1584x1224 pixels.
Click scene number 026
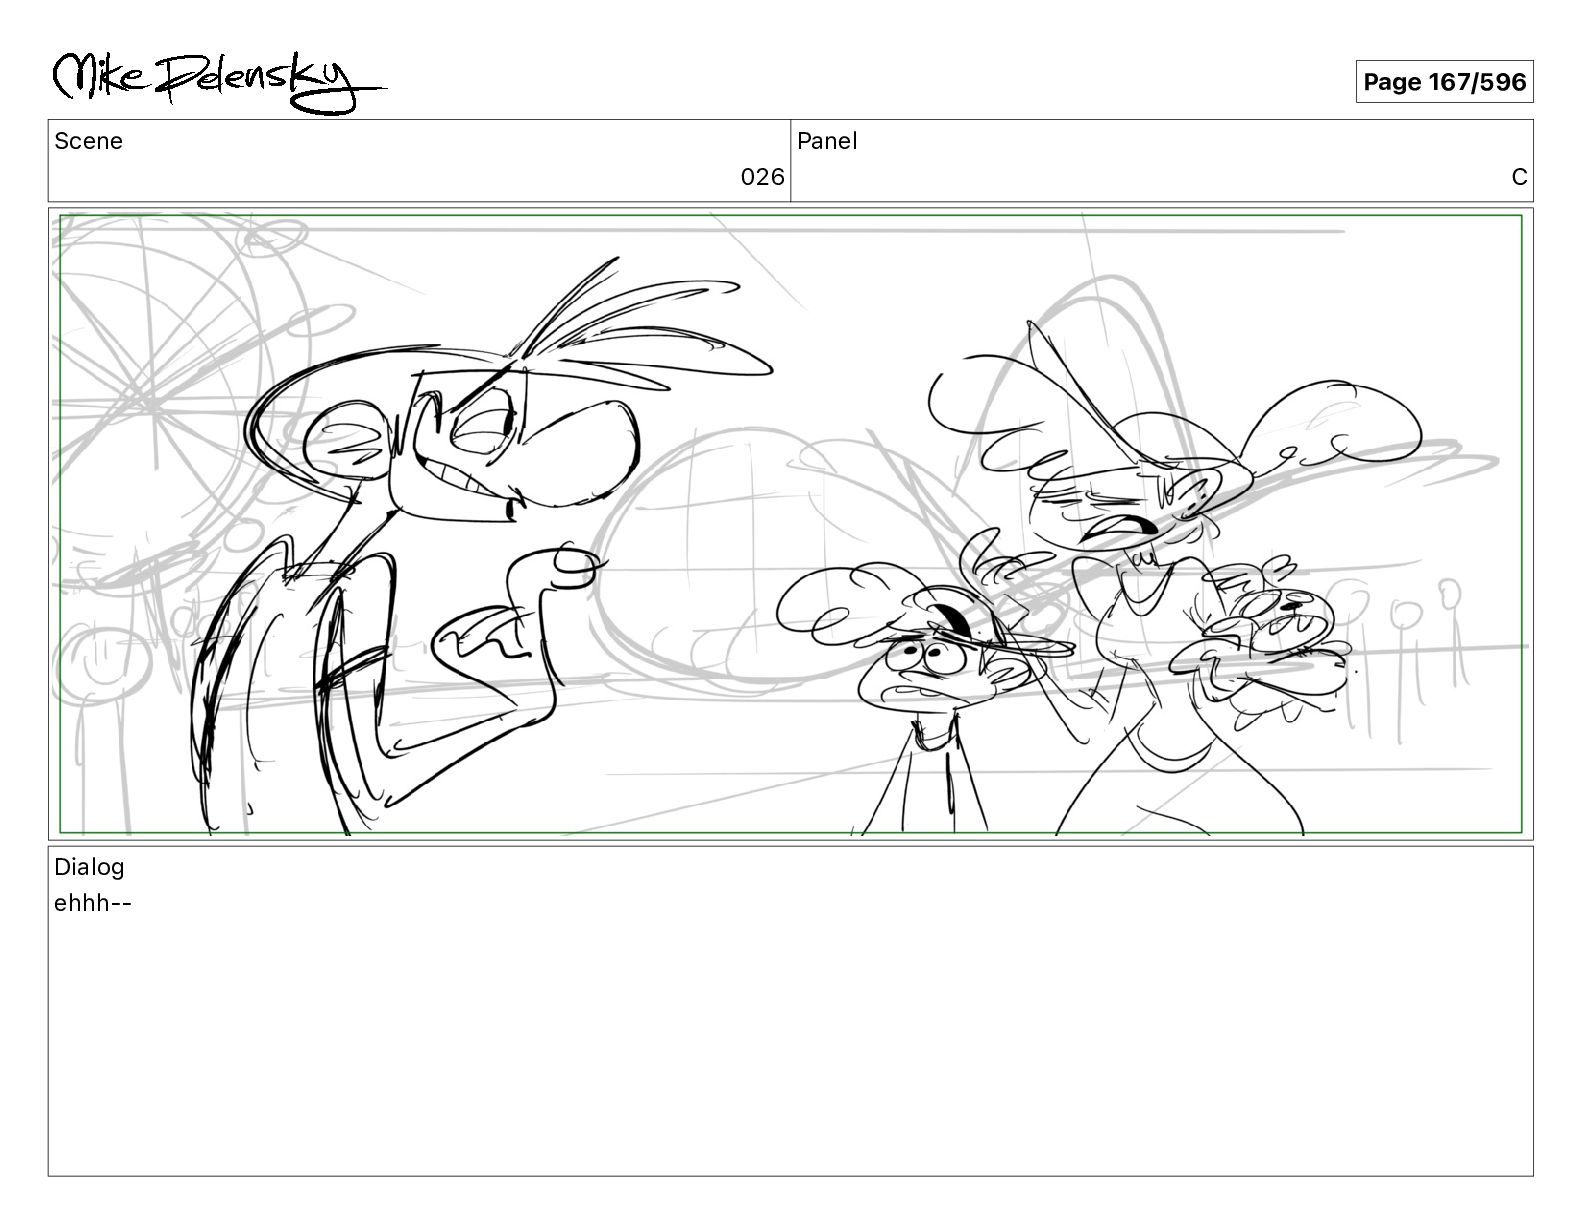(x=762, y=178)
